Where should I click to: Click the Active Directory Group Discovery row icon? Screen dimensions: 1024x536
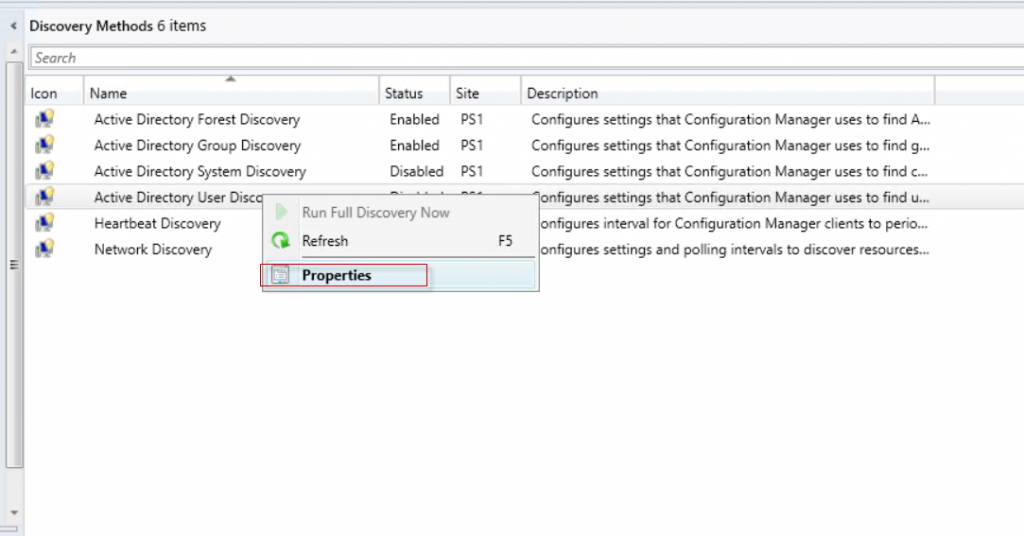pyautogui.click(x=44, y=145)
